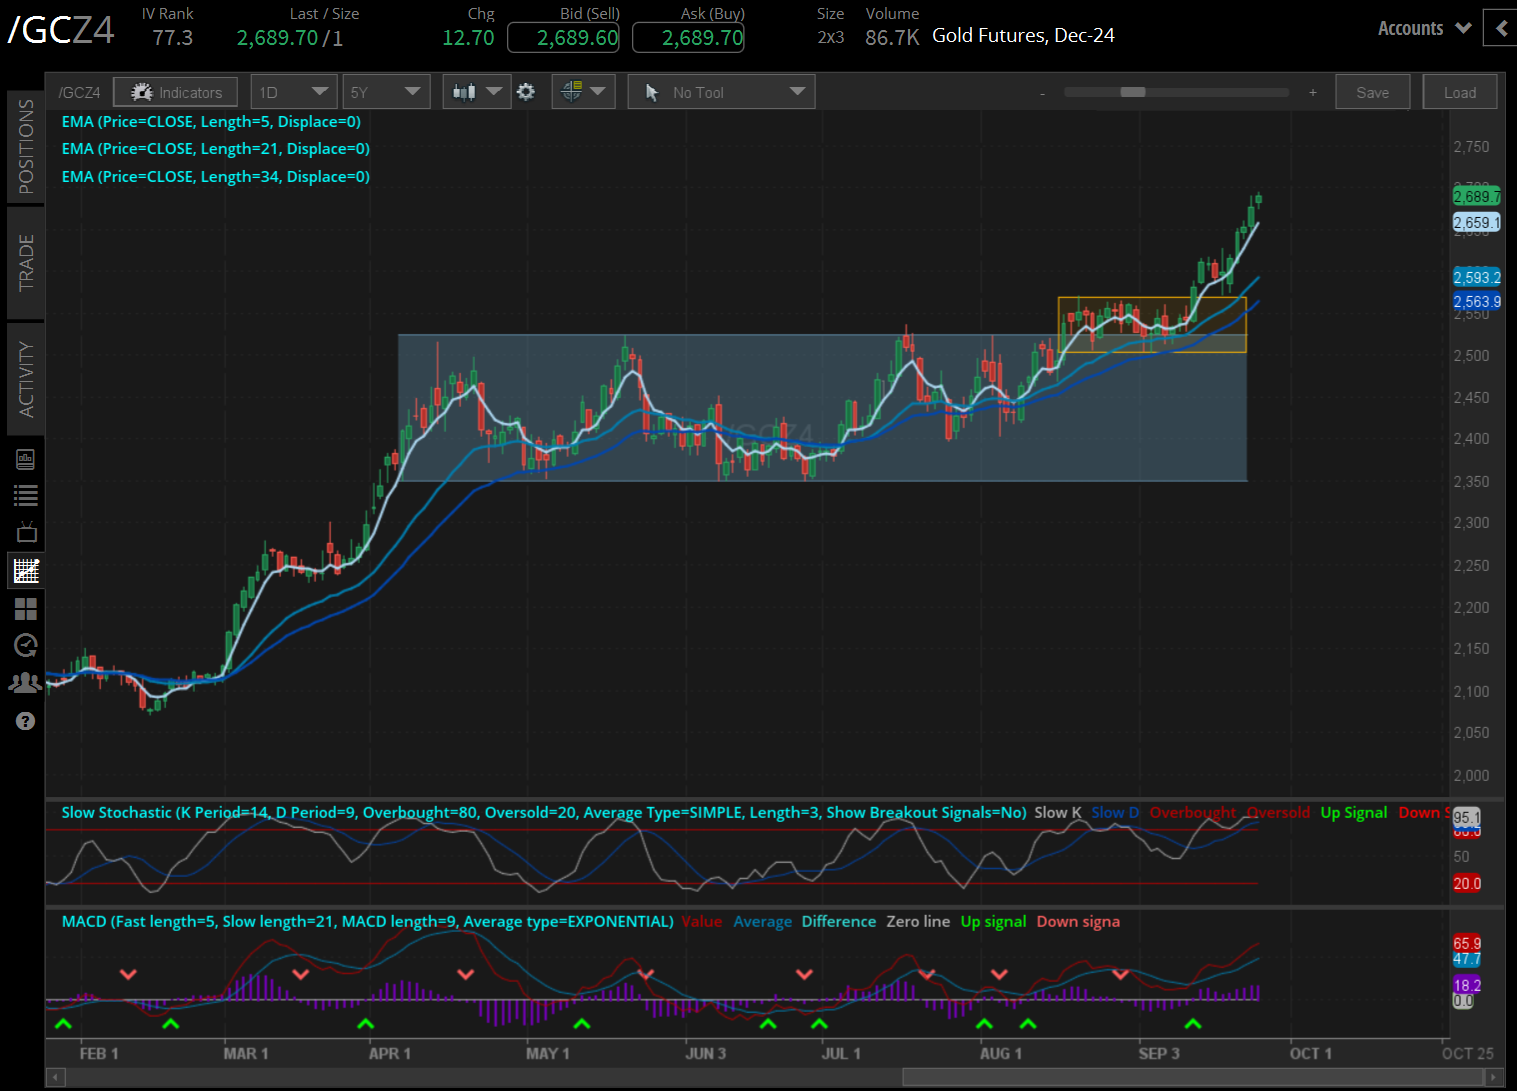Select the charts icon in sidebar
The height and width of the screenshot is (1091, 1517).
(26, 571)
